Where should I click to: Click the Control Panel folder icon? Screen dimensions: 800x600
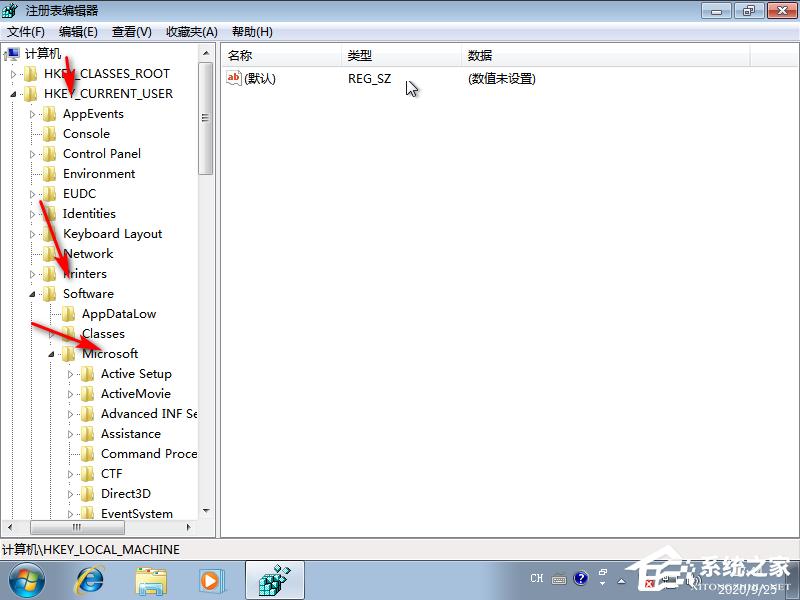click(x=49, y=154)
